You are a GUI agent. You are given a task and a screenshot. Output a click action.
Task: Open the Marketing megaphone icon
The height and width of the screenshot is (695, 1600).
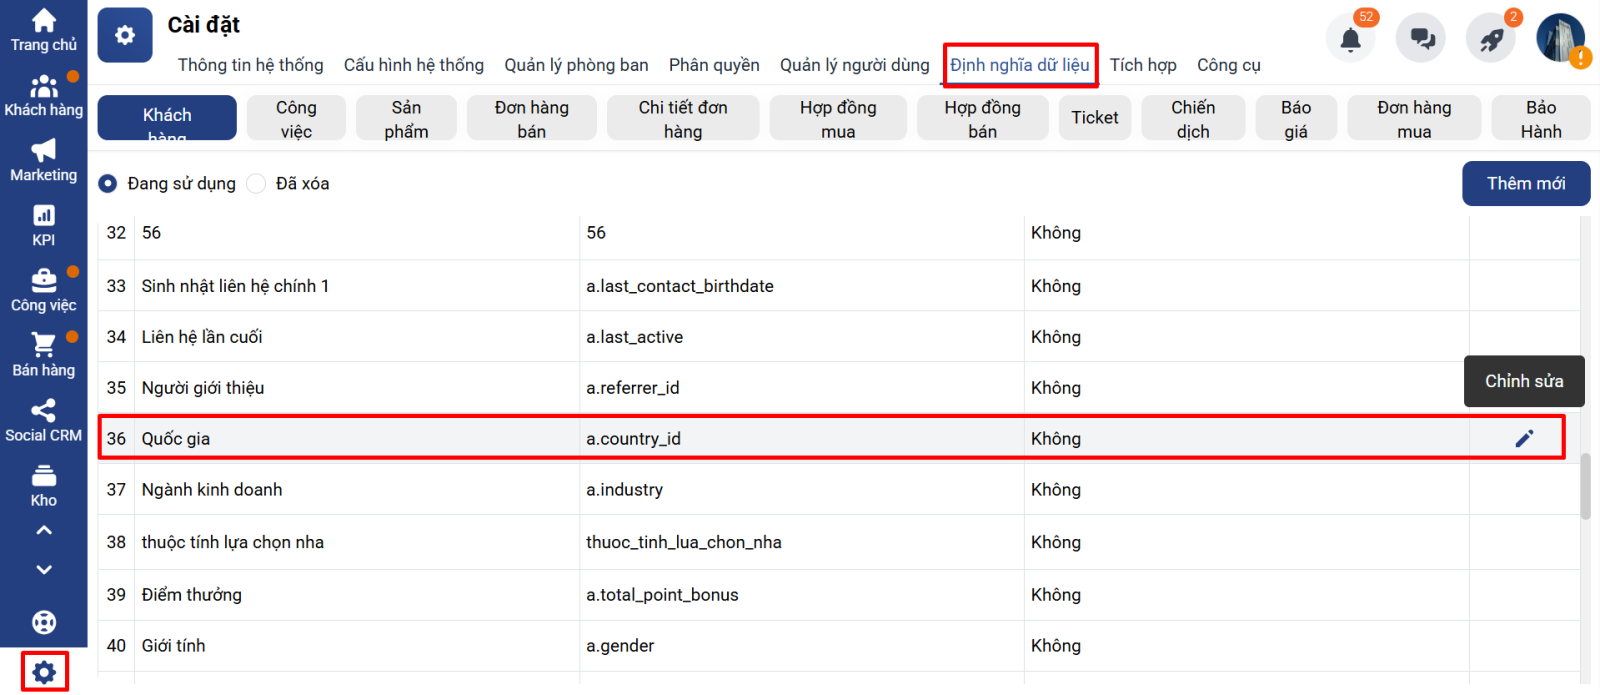pyautogui.click(x=44, y=150)
